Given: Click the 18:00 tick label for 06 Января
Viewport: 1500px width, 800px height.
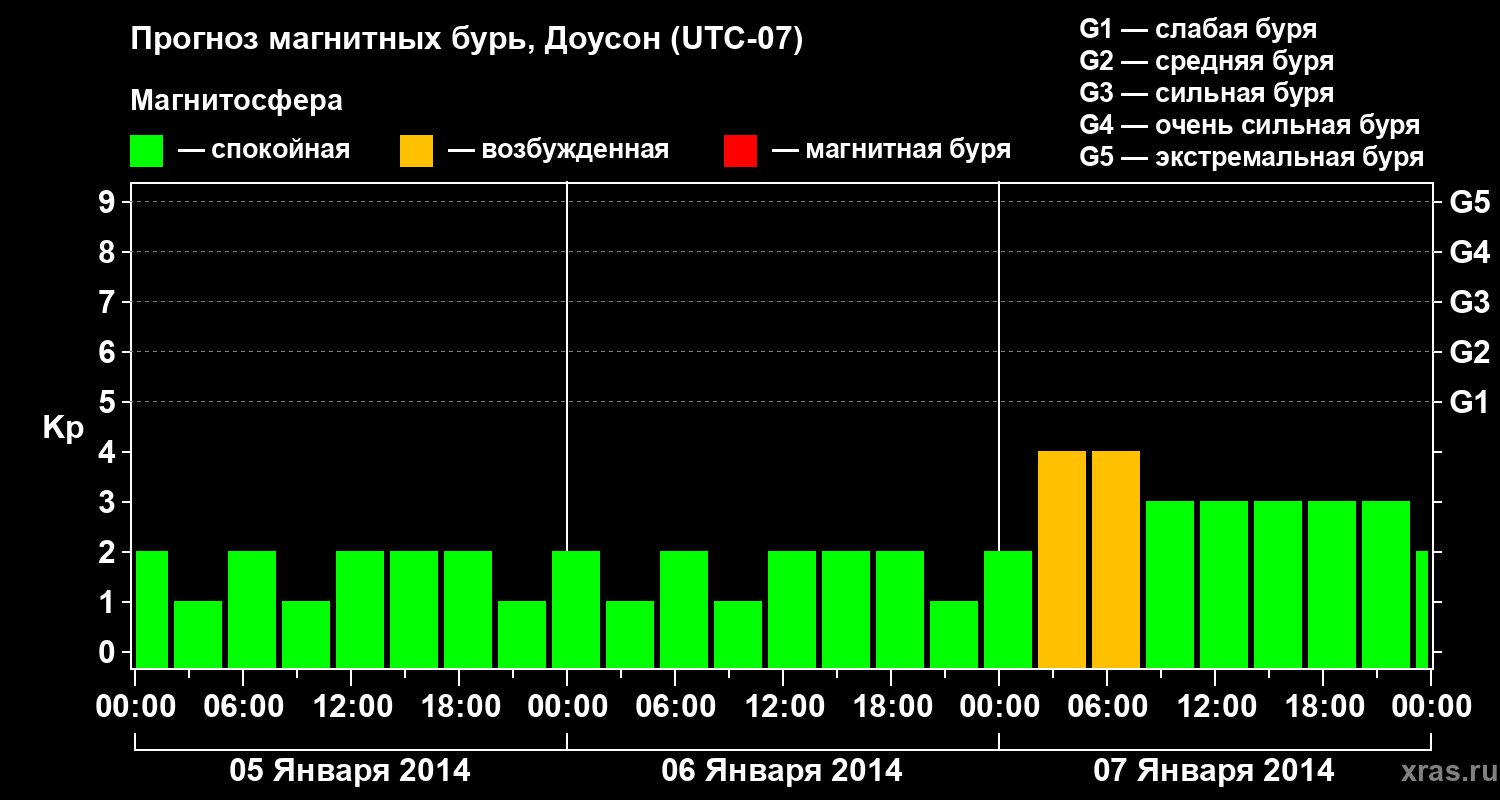Looking at the screenshot, I should coord(891,707).
